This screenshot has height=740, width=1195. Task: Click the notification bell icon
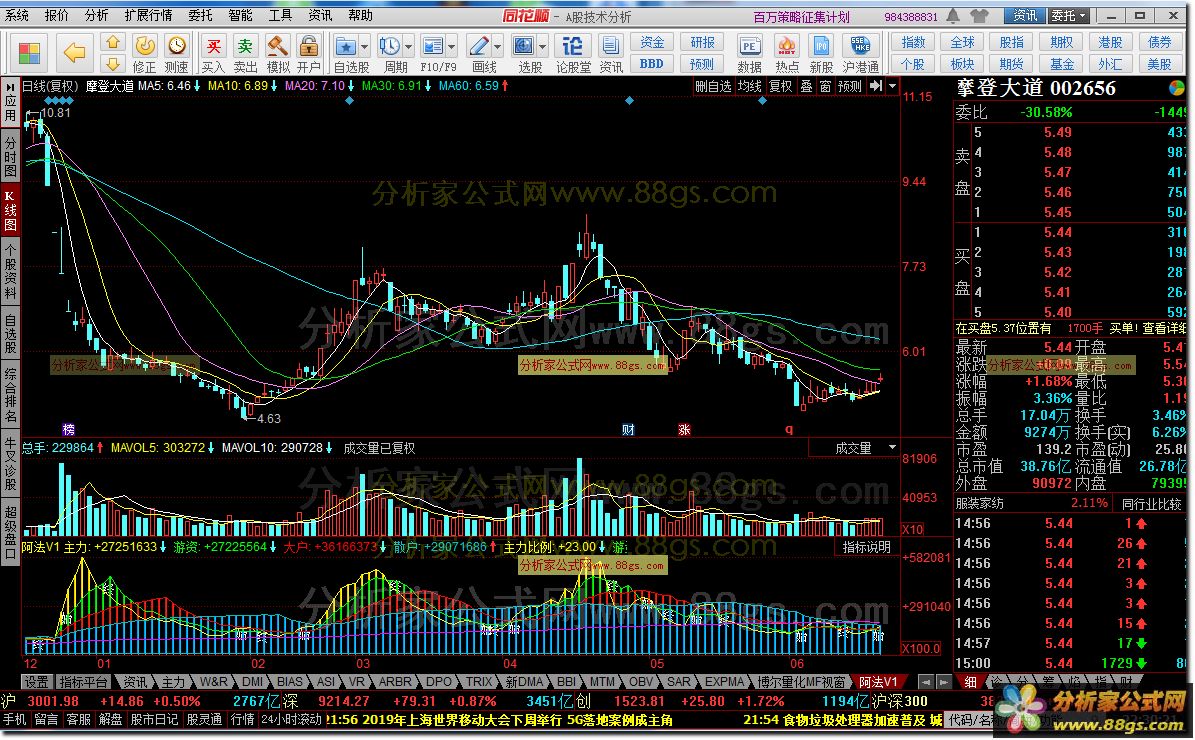953,15
